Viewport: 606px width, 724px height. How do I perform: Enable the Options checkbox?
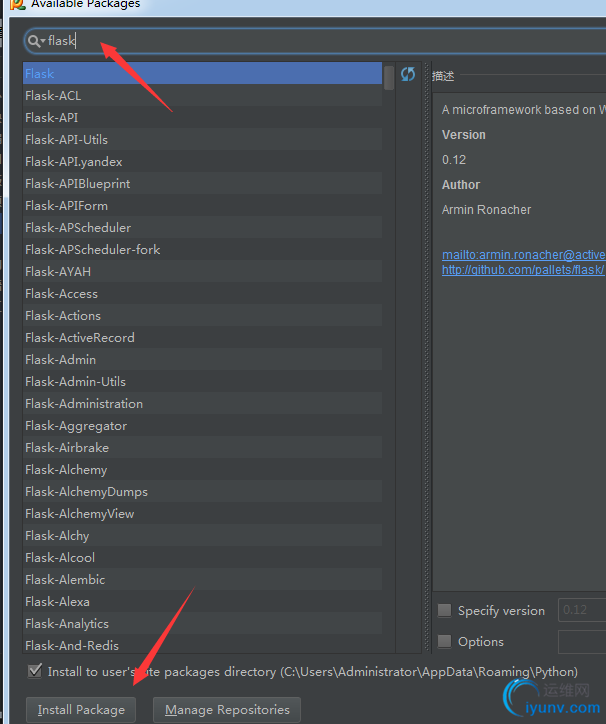[x=444, y=641]
